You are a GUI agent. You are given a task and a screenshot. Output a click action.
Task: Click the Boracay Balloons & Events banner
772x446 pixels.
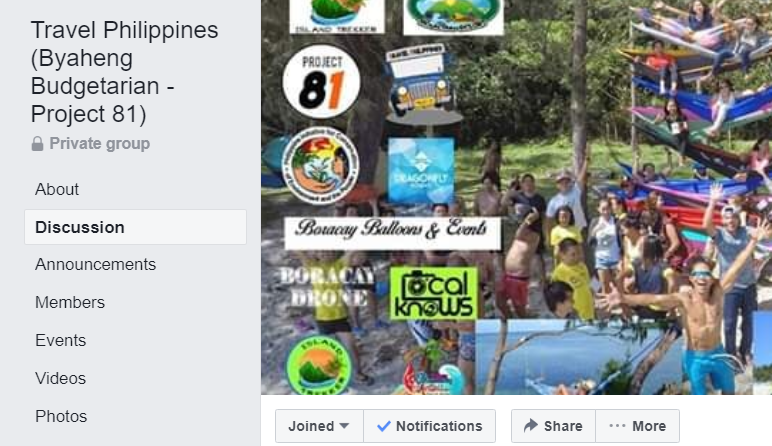(x=392, y=233)
